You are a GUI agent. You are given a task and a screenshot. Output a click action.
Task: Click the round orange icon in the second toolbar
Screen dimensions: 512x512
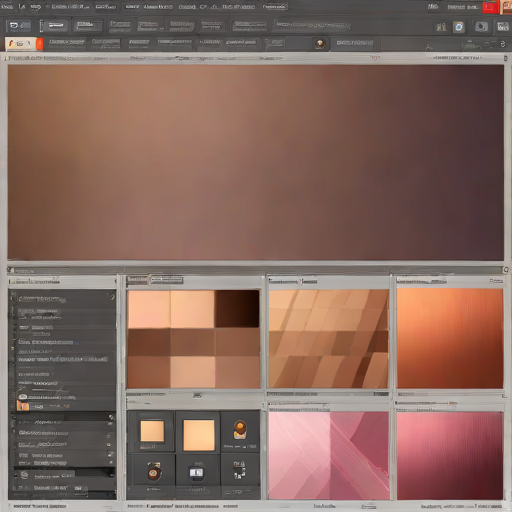[320, 43]
